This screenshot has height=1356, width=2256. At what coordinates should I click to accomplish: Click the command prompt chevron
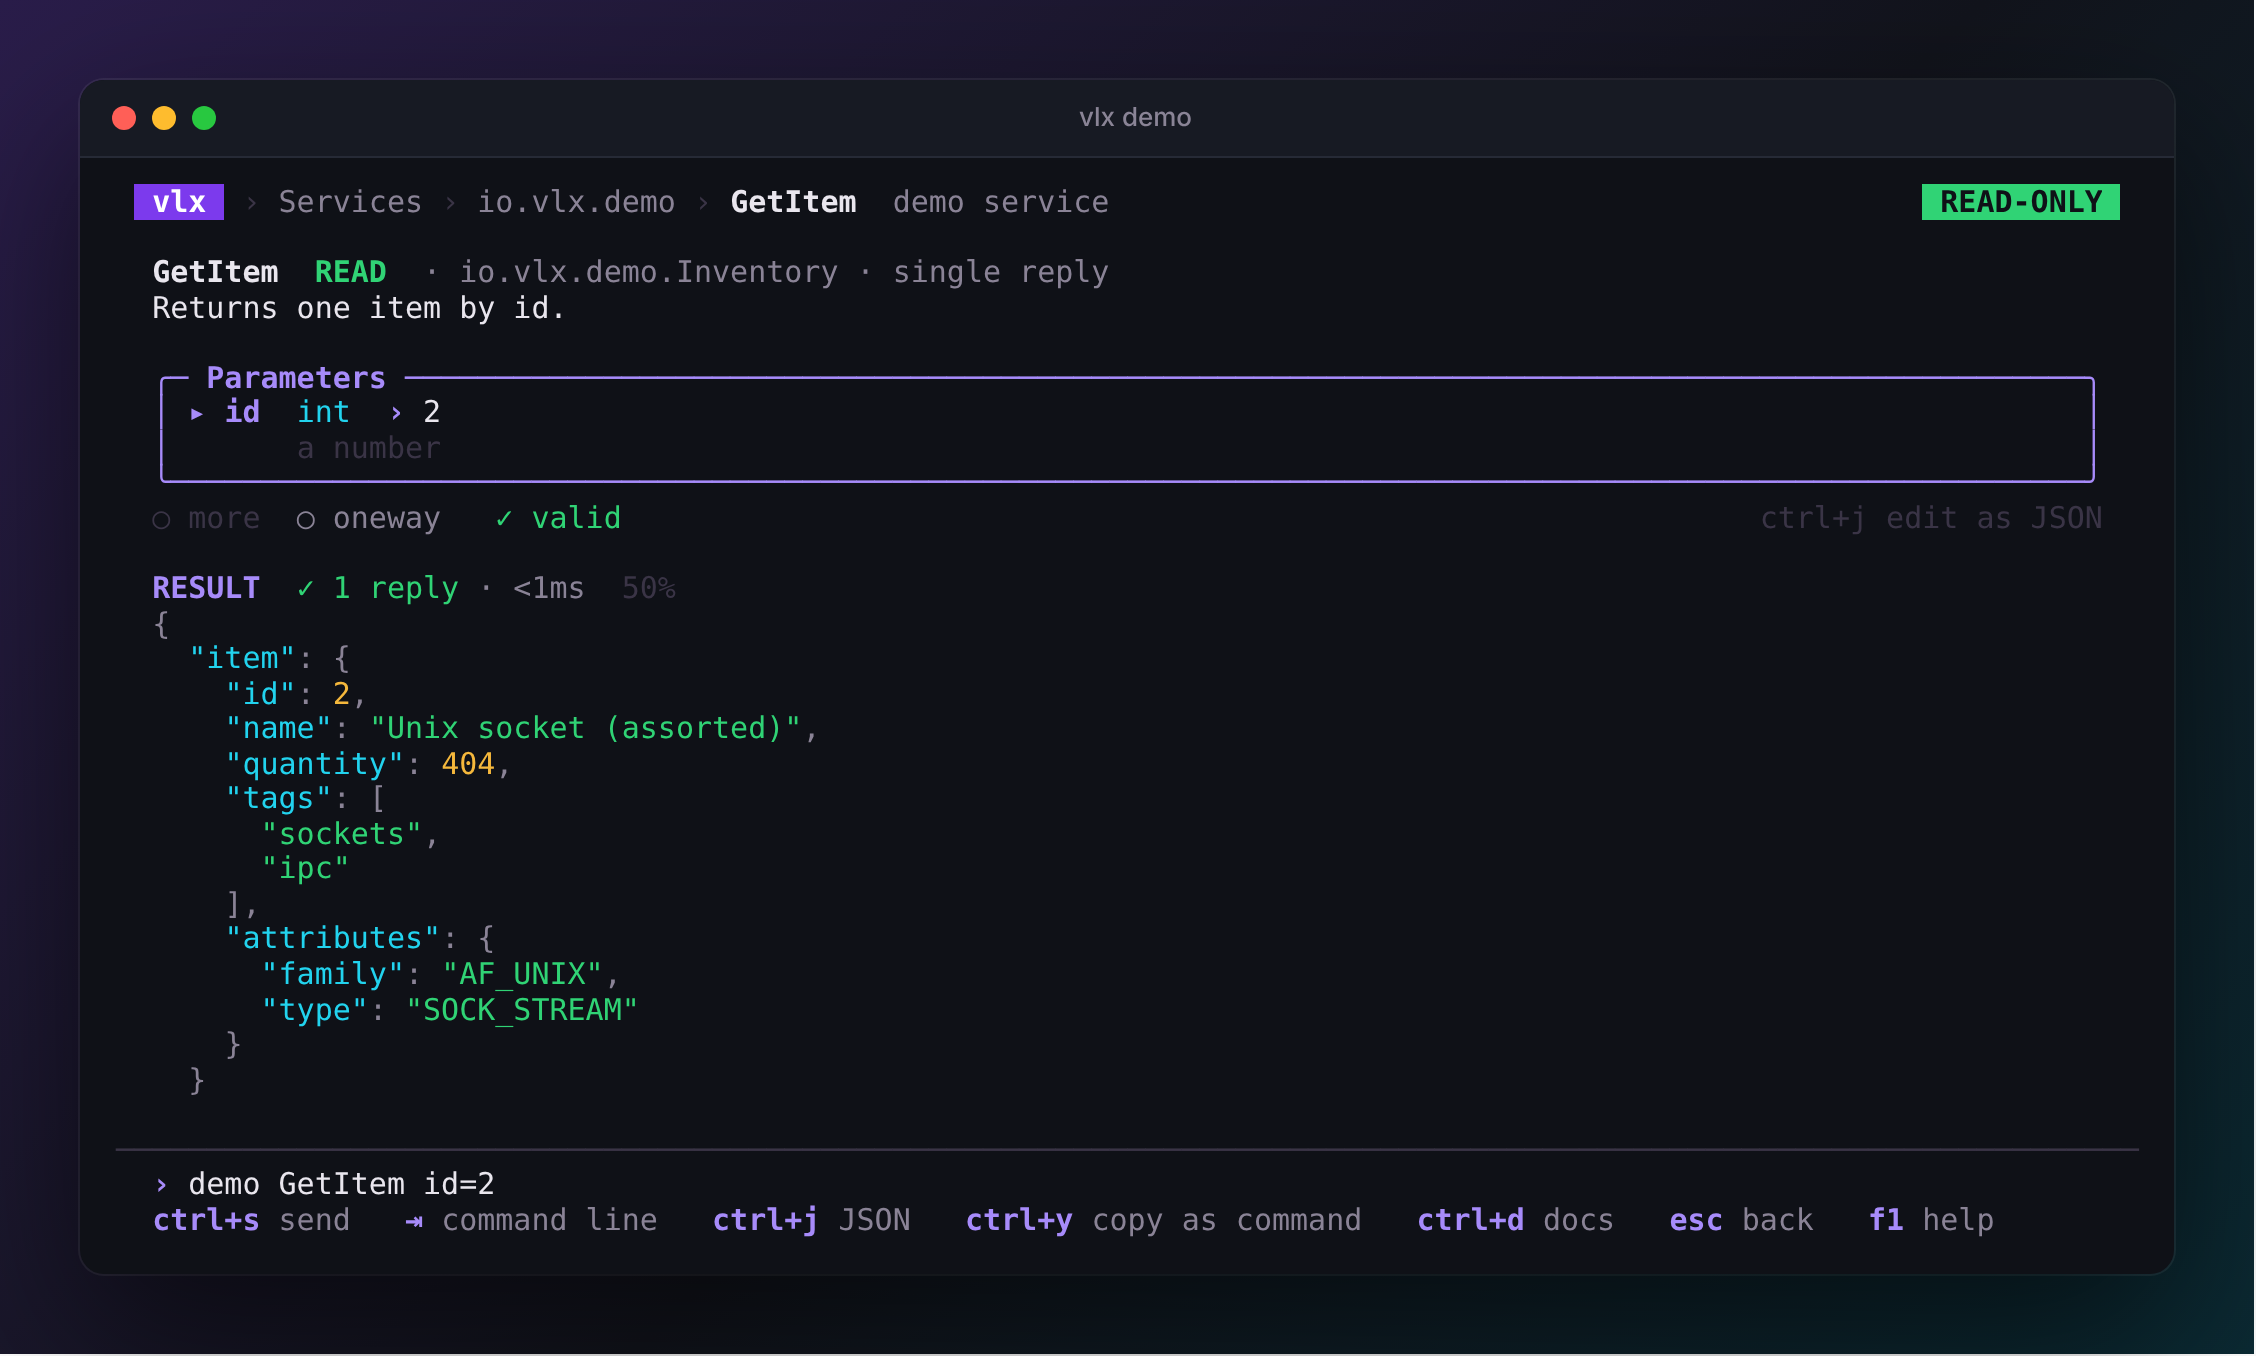coord(161,1185)
